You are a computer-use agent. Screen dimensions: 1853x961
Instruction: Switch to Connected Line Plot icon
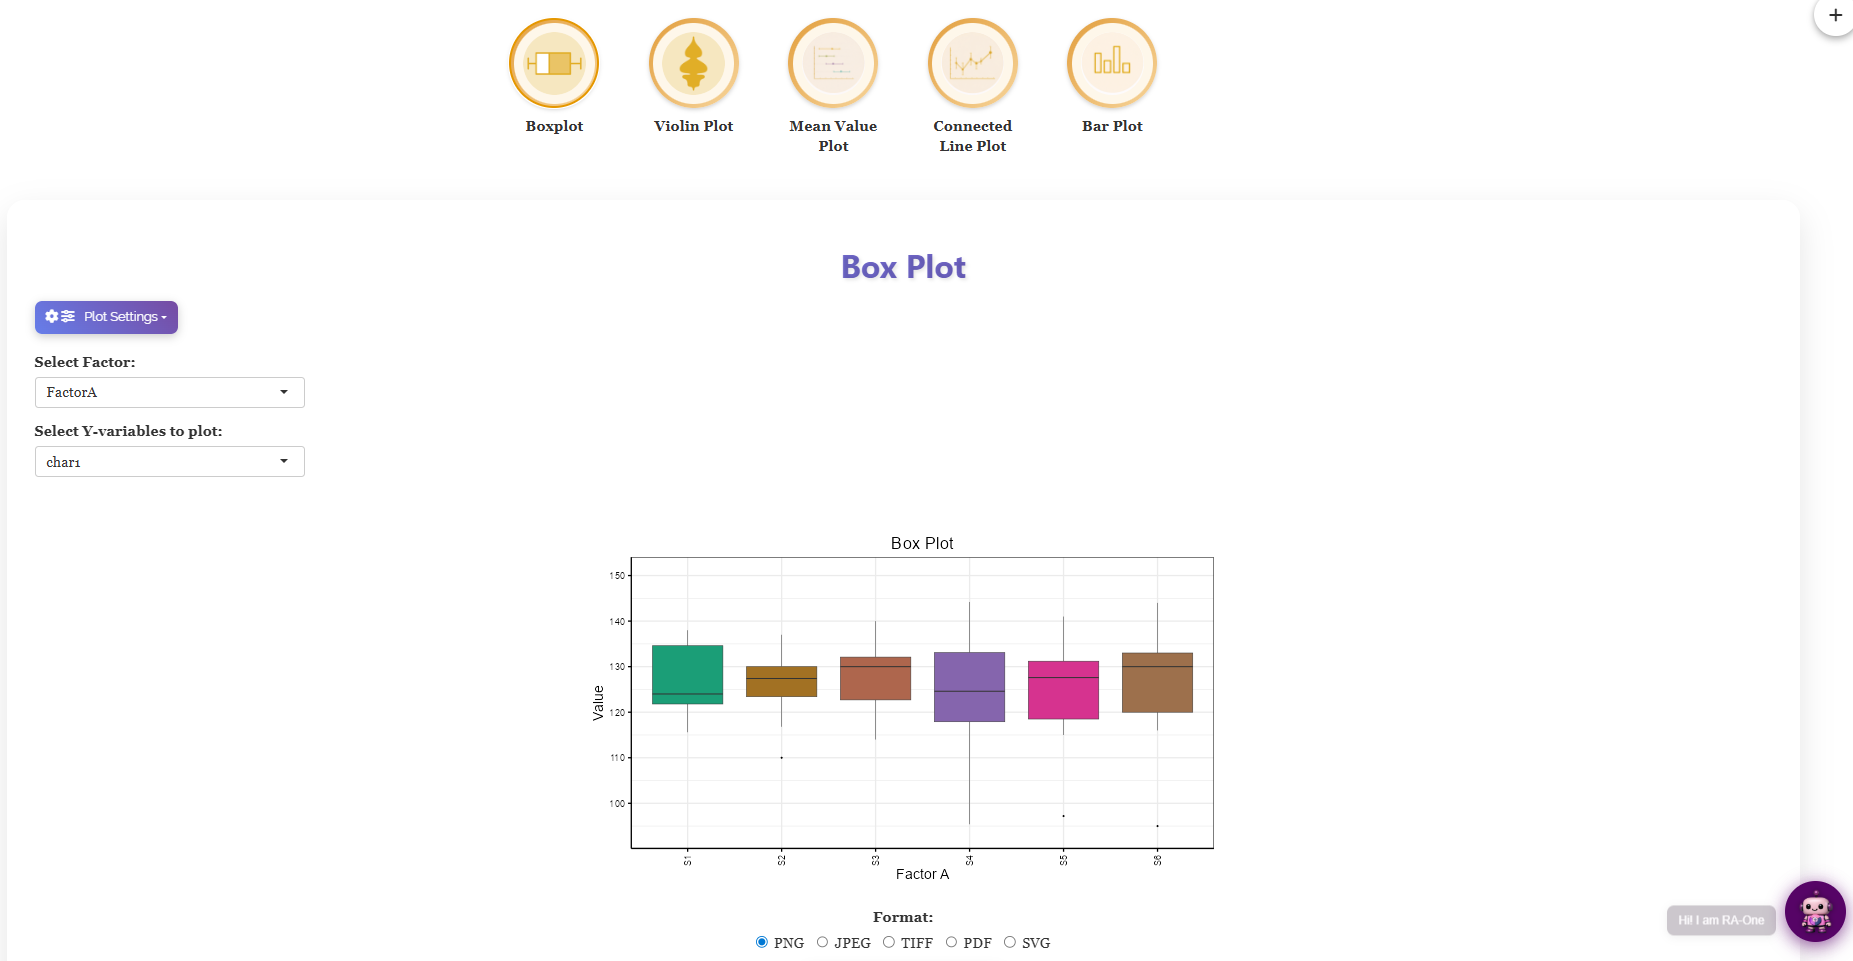coord(973,63)
